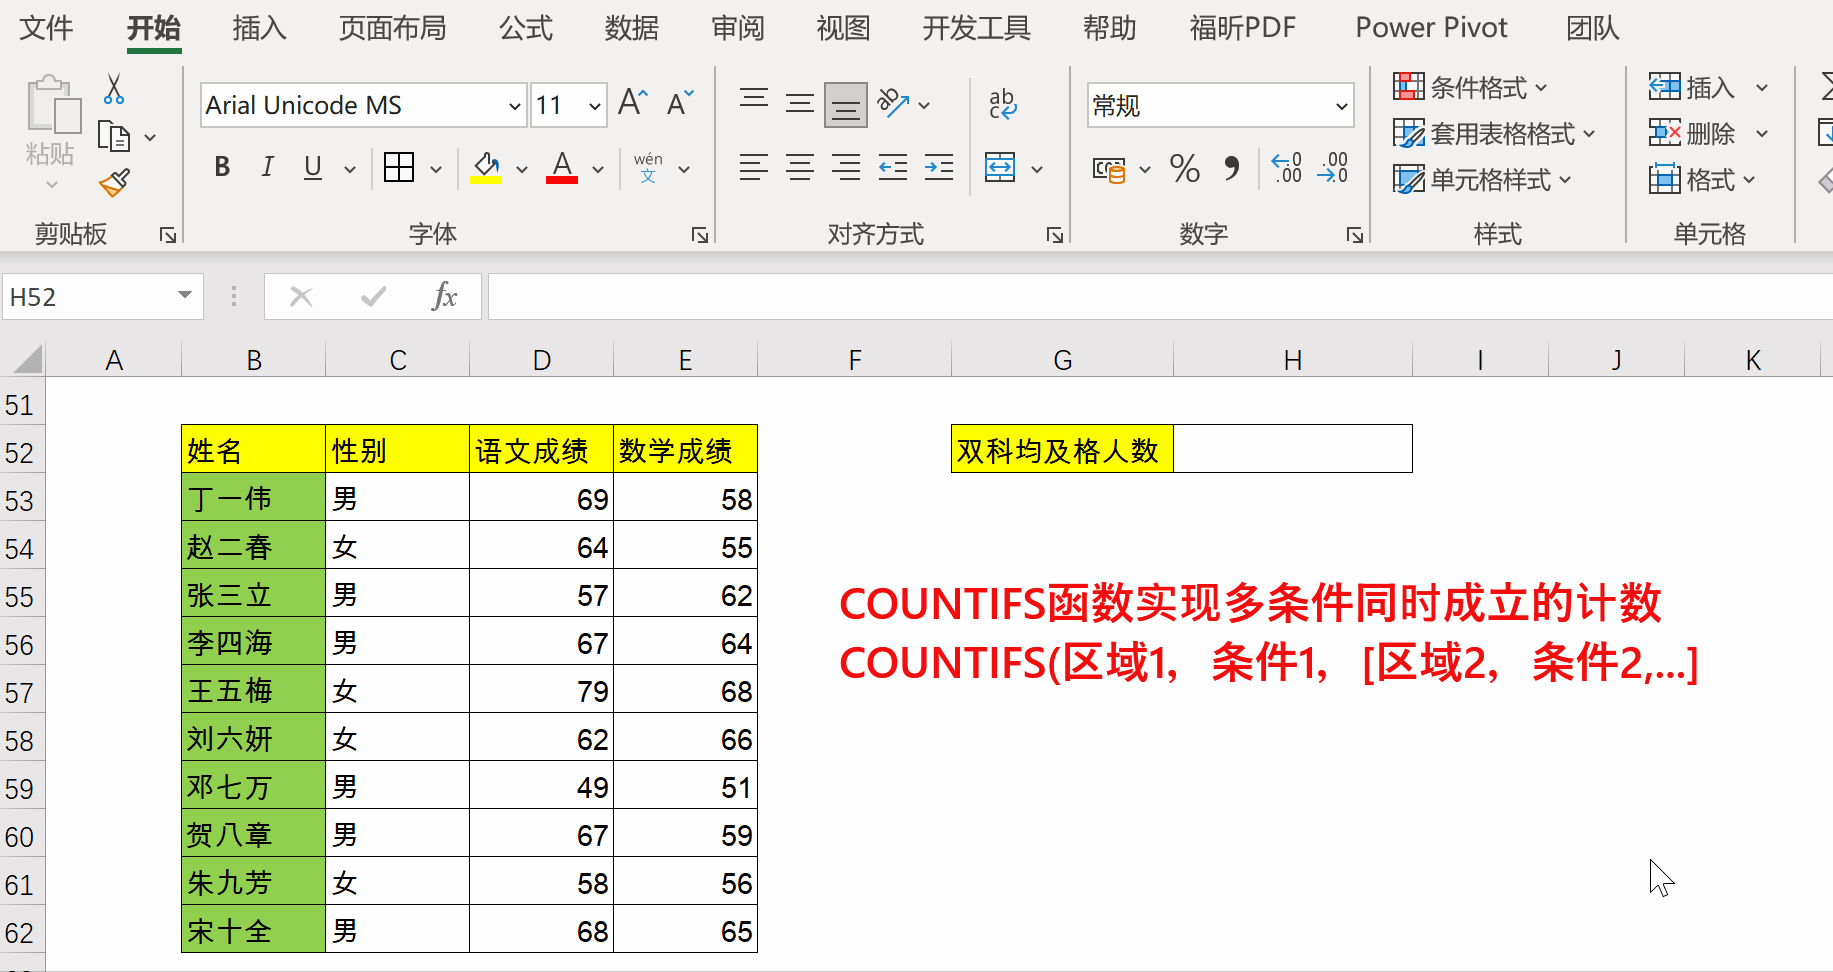1833x972 pixels.
Task: Click the comma style icon
Action: (x=1232, y=169)
